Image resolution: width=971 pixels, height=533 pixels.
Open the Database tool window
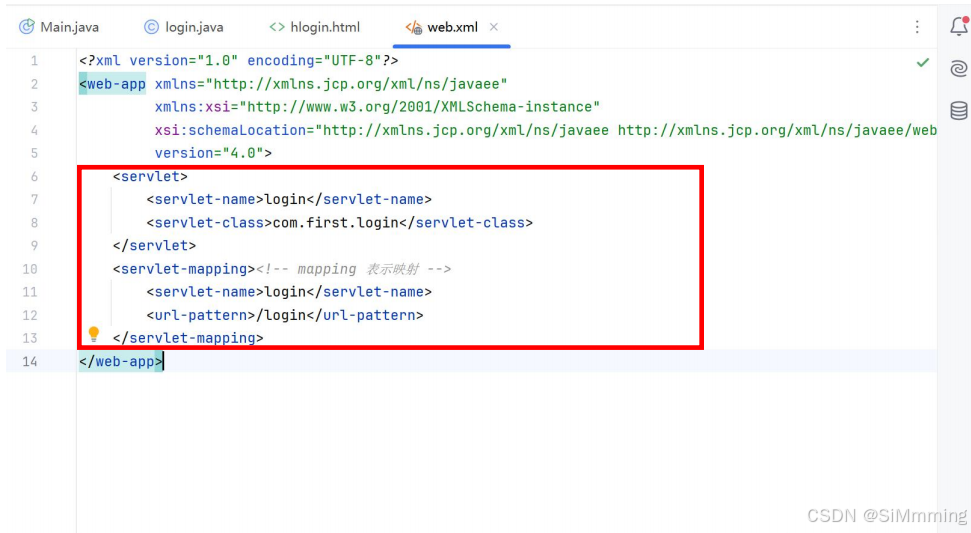pos(959,110)
